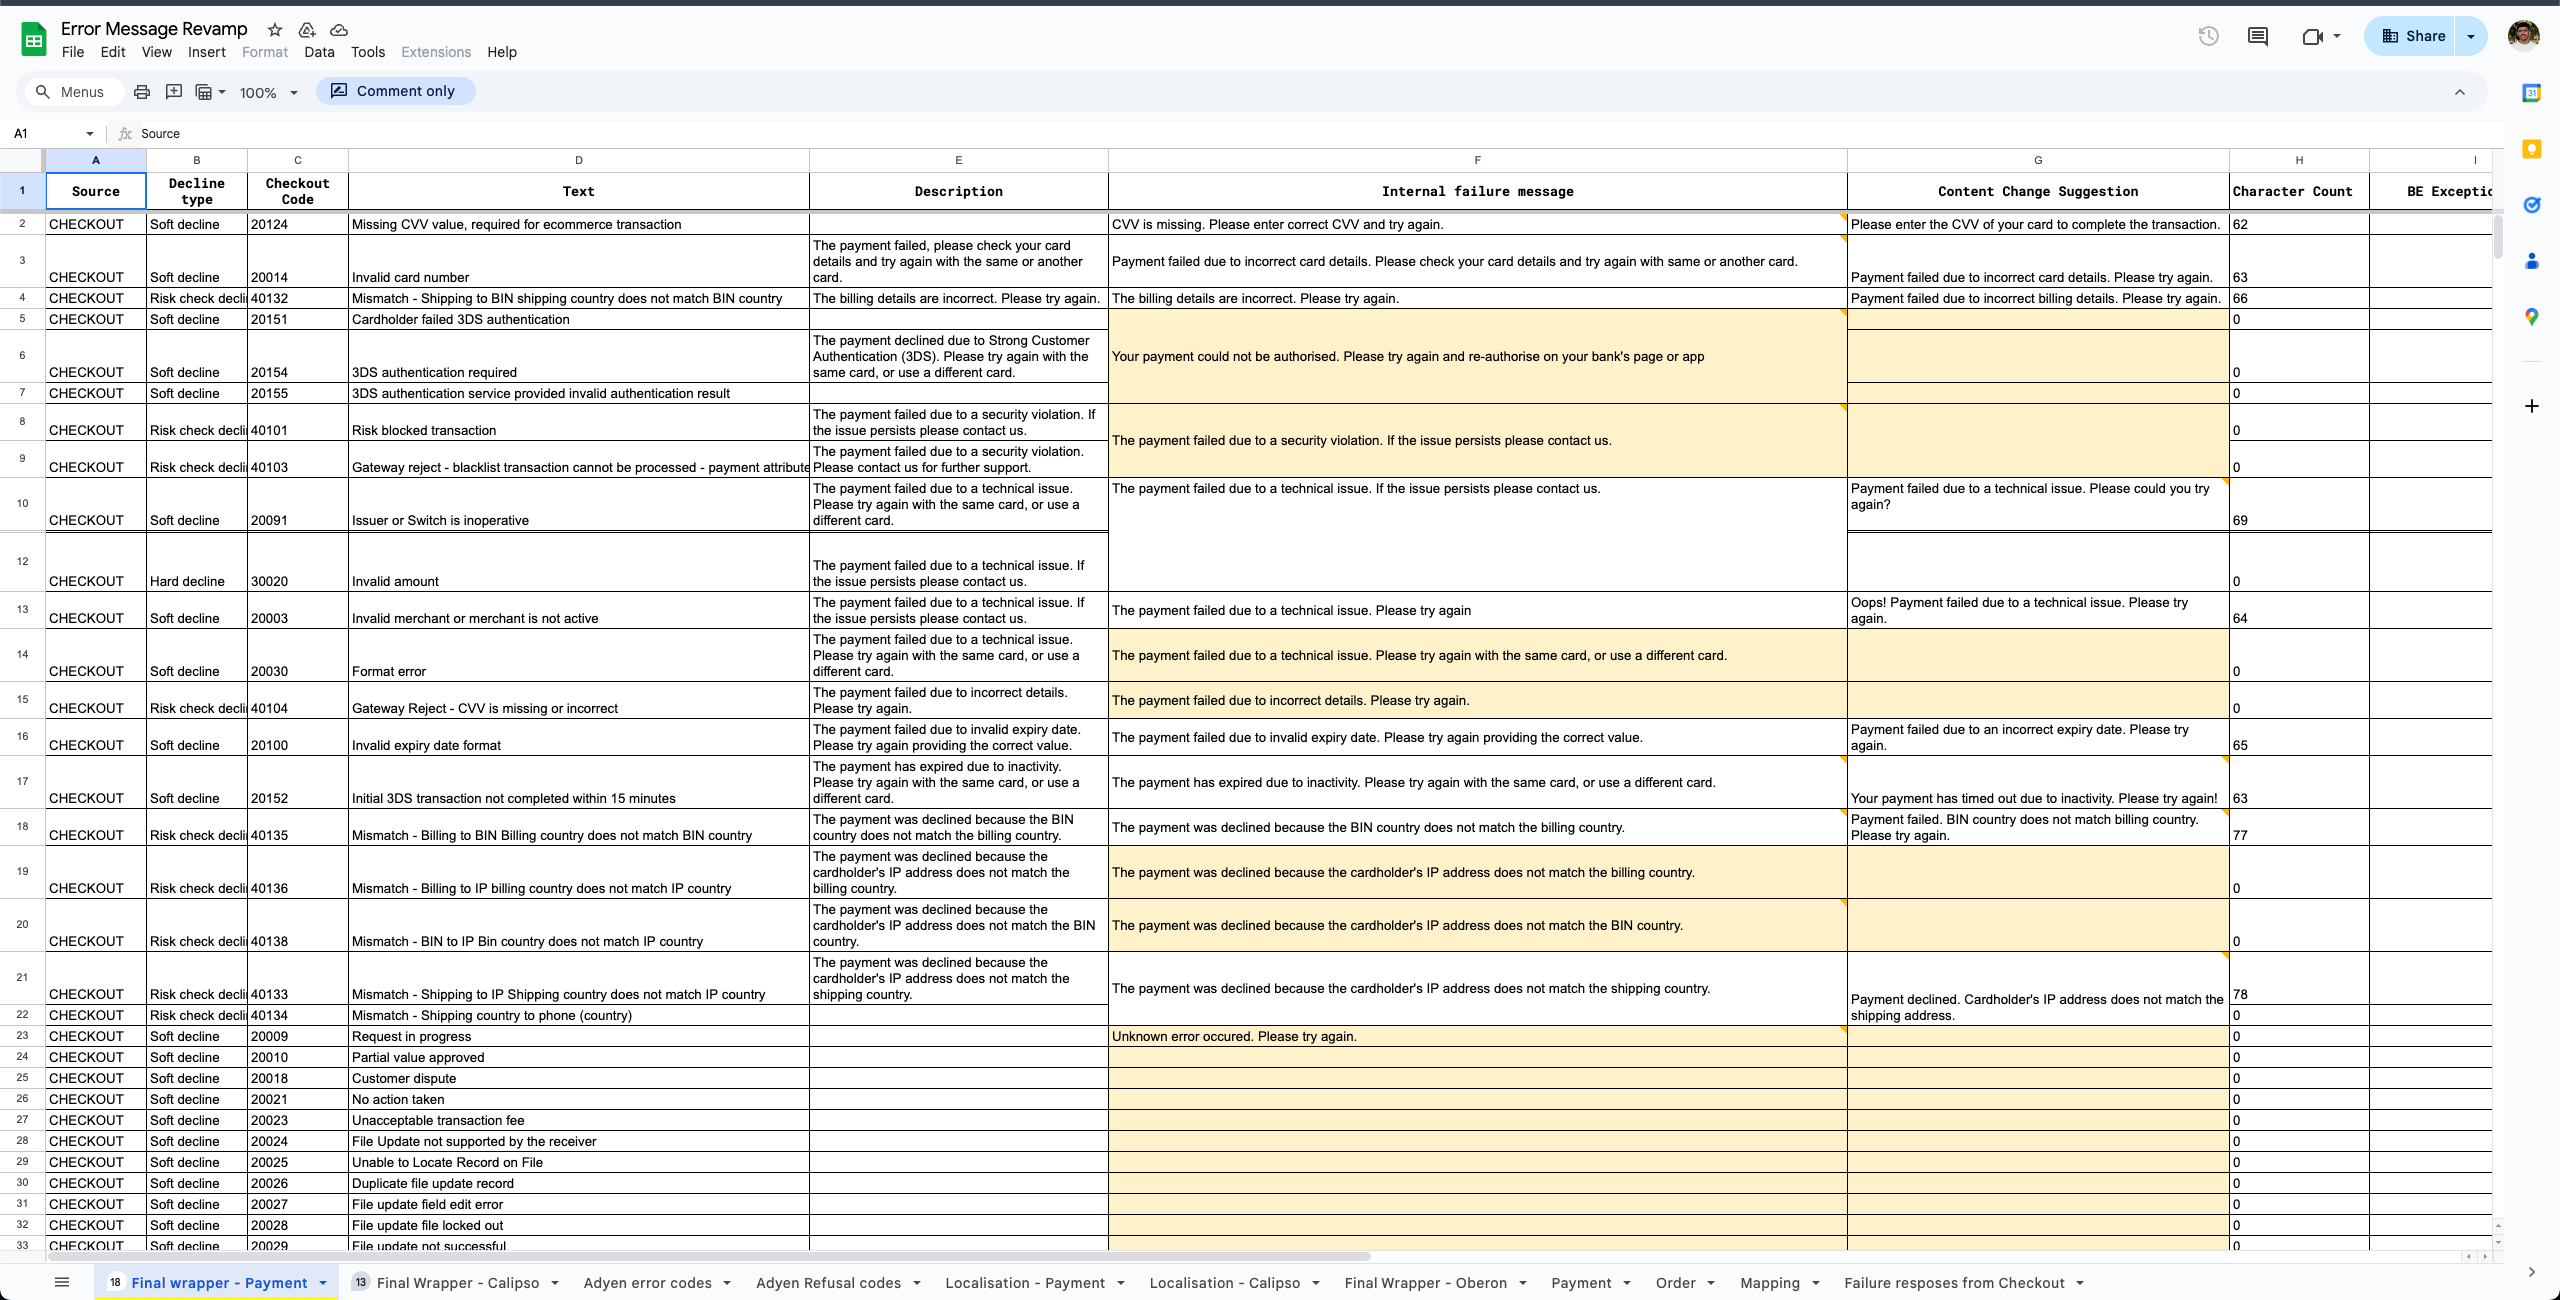This screenshot has height=1300, width=2560.
Task: Open Google Maps in side panel
Action: [x=2531, y=317]
